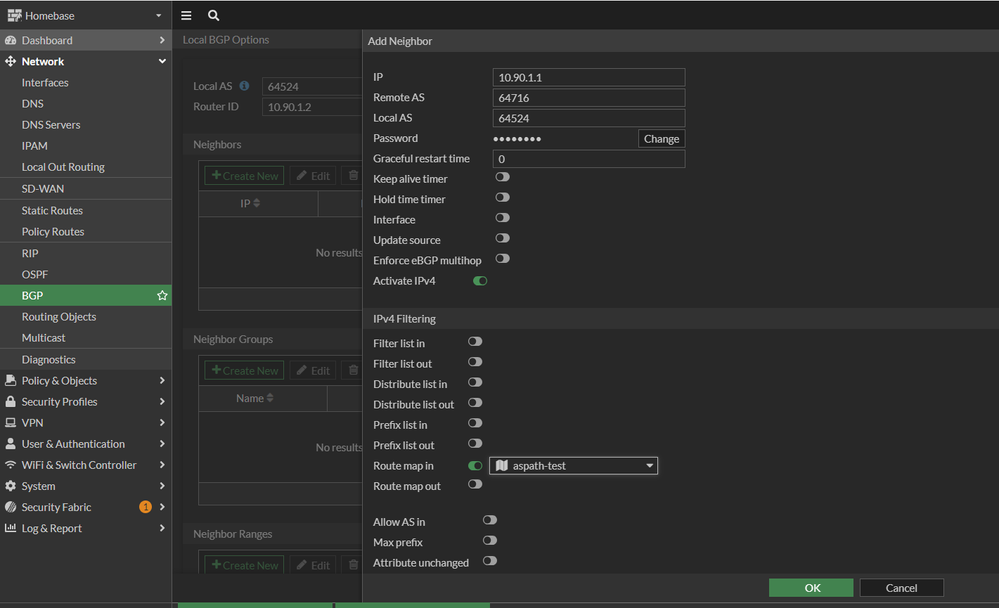The height and width of the screenshot is (608, 999).
Task: Turn on the Route map out toggle
Action: [x=475, y=485]
